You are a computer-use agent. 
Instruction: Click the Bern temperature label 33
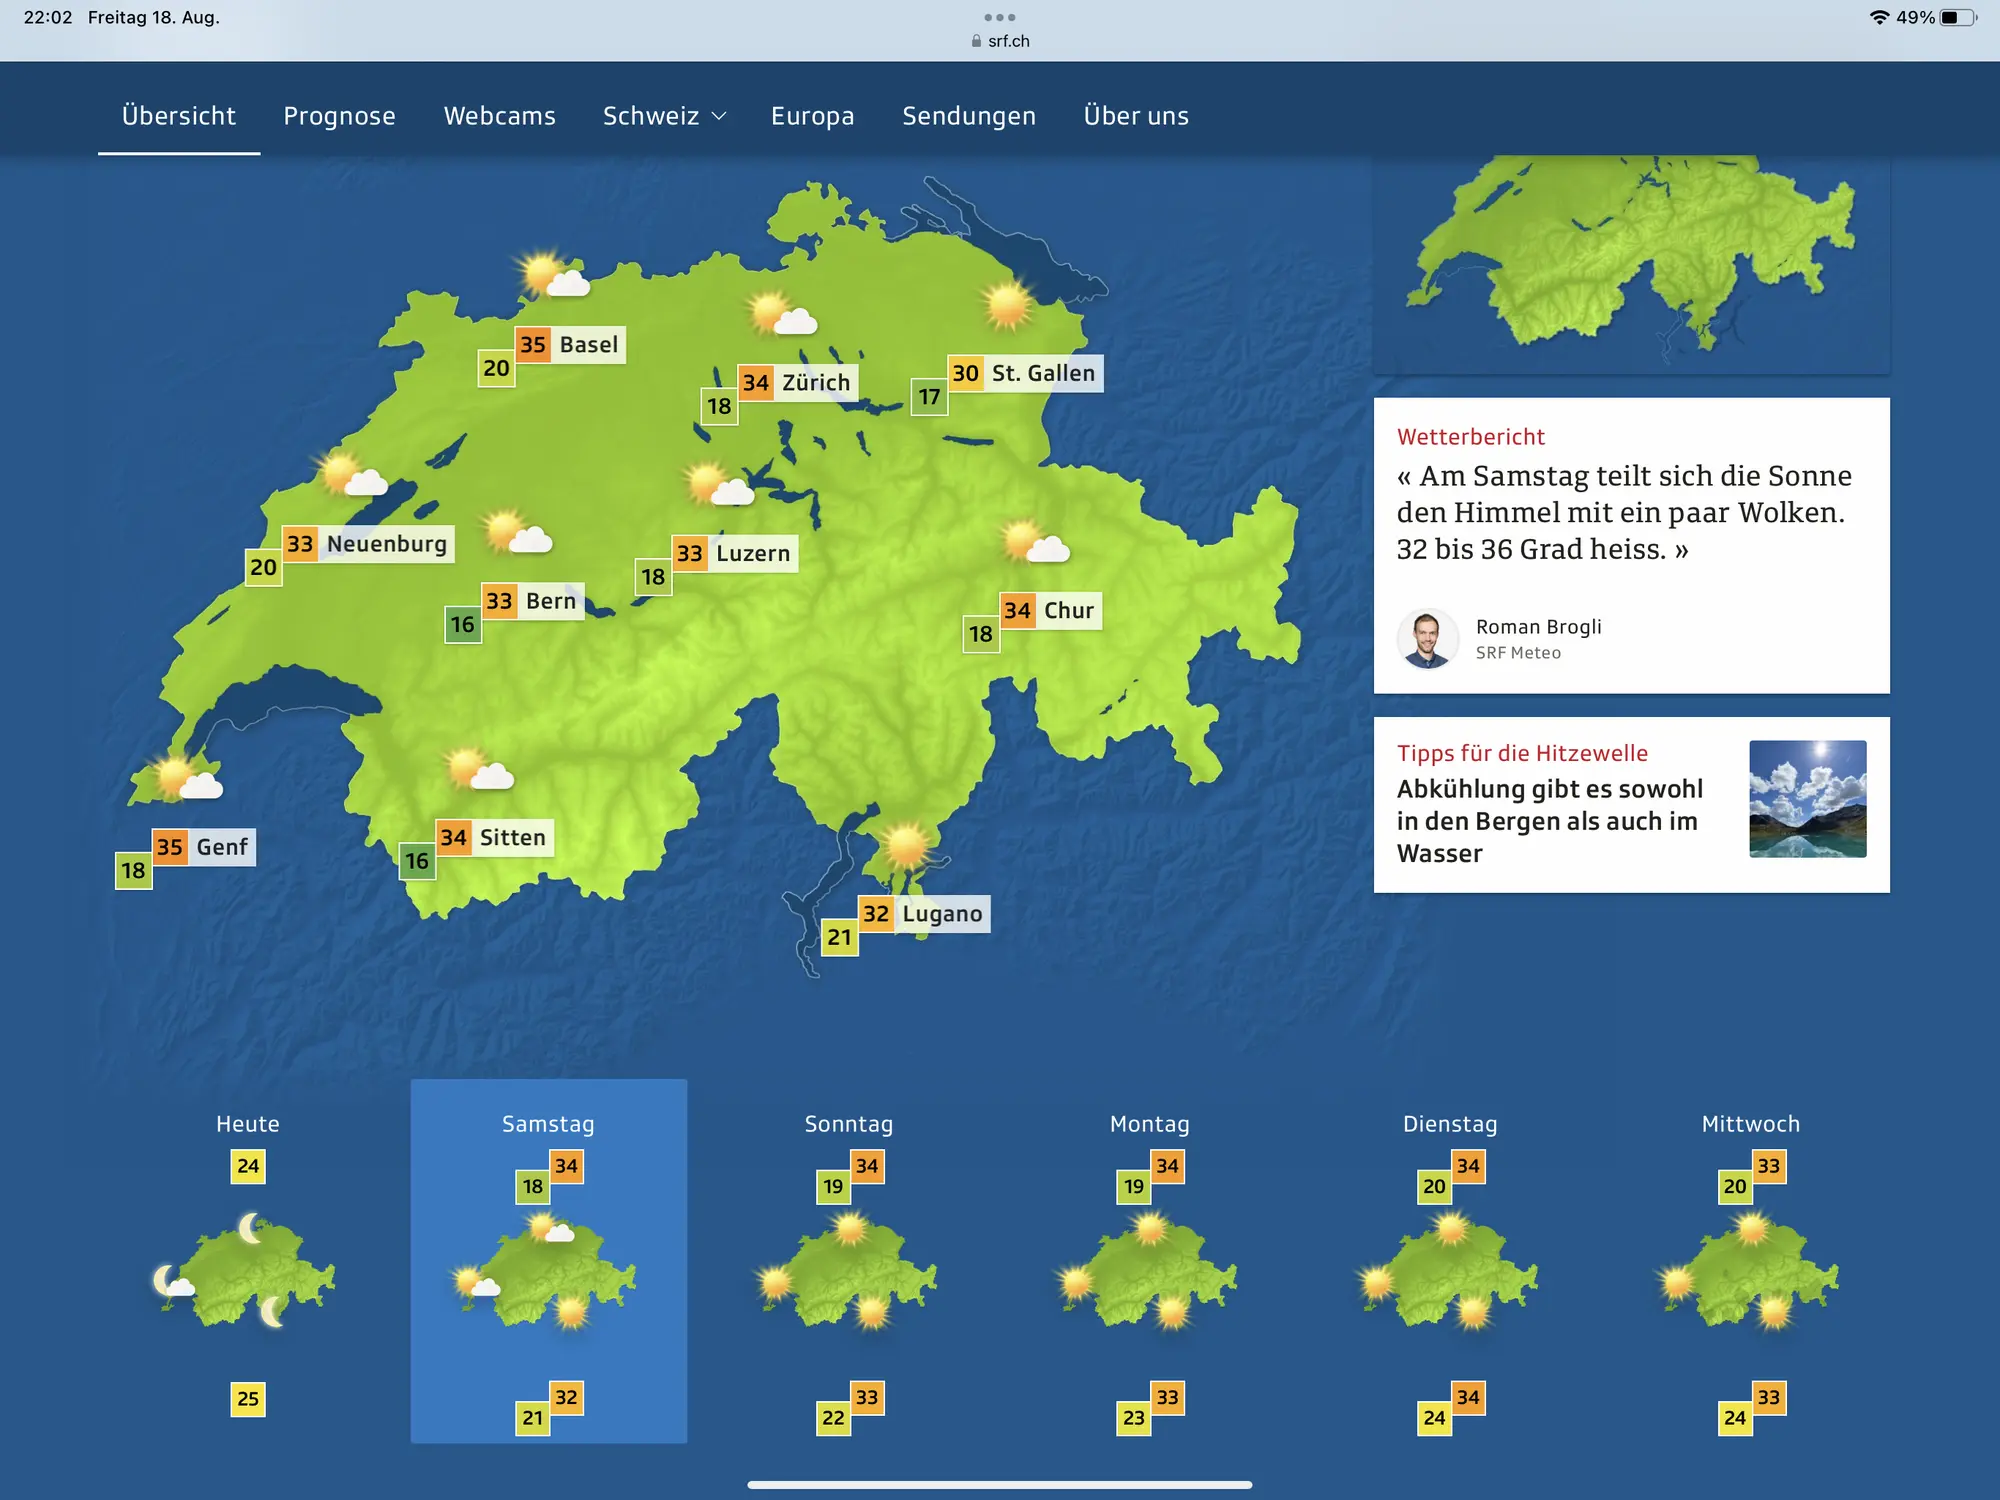(x=499, y=601)
